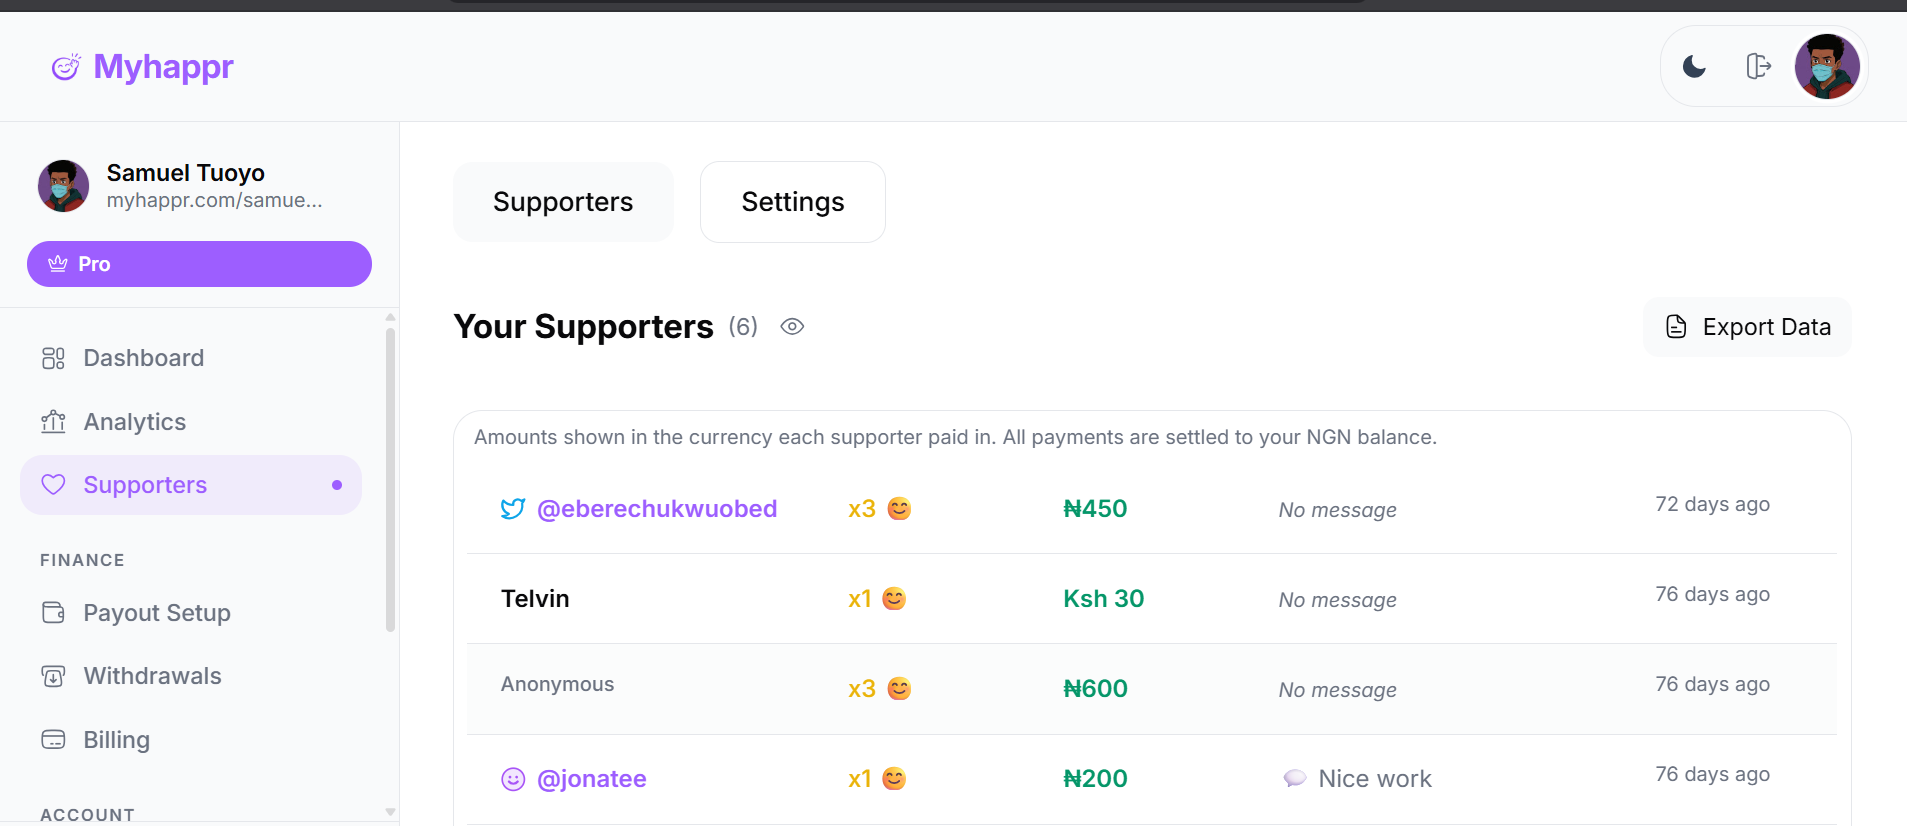Image resolution: width=1907 pixels, height=826 pixels.
Task: Click the supporter count (6)
Action: point(743,327)
